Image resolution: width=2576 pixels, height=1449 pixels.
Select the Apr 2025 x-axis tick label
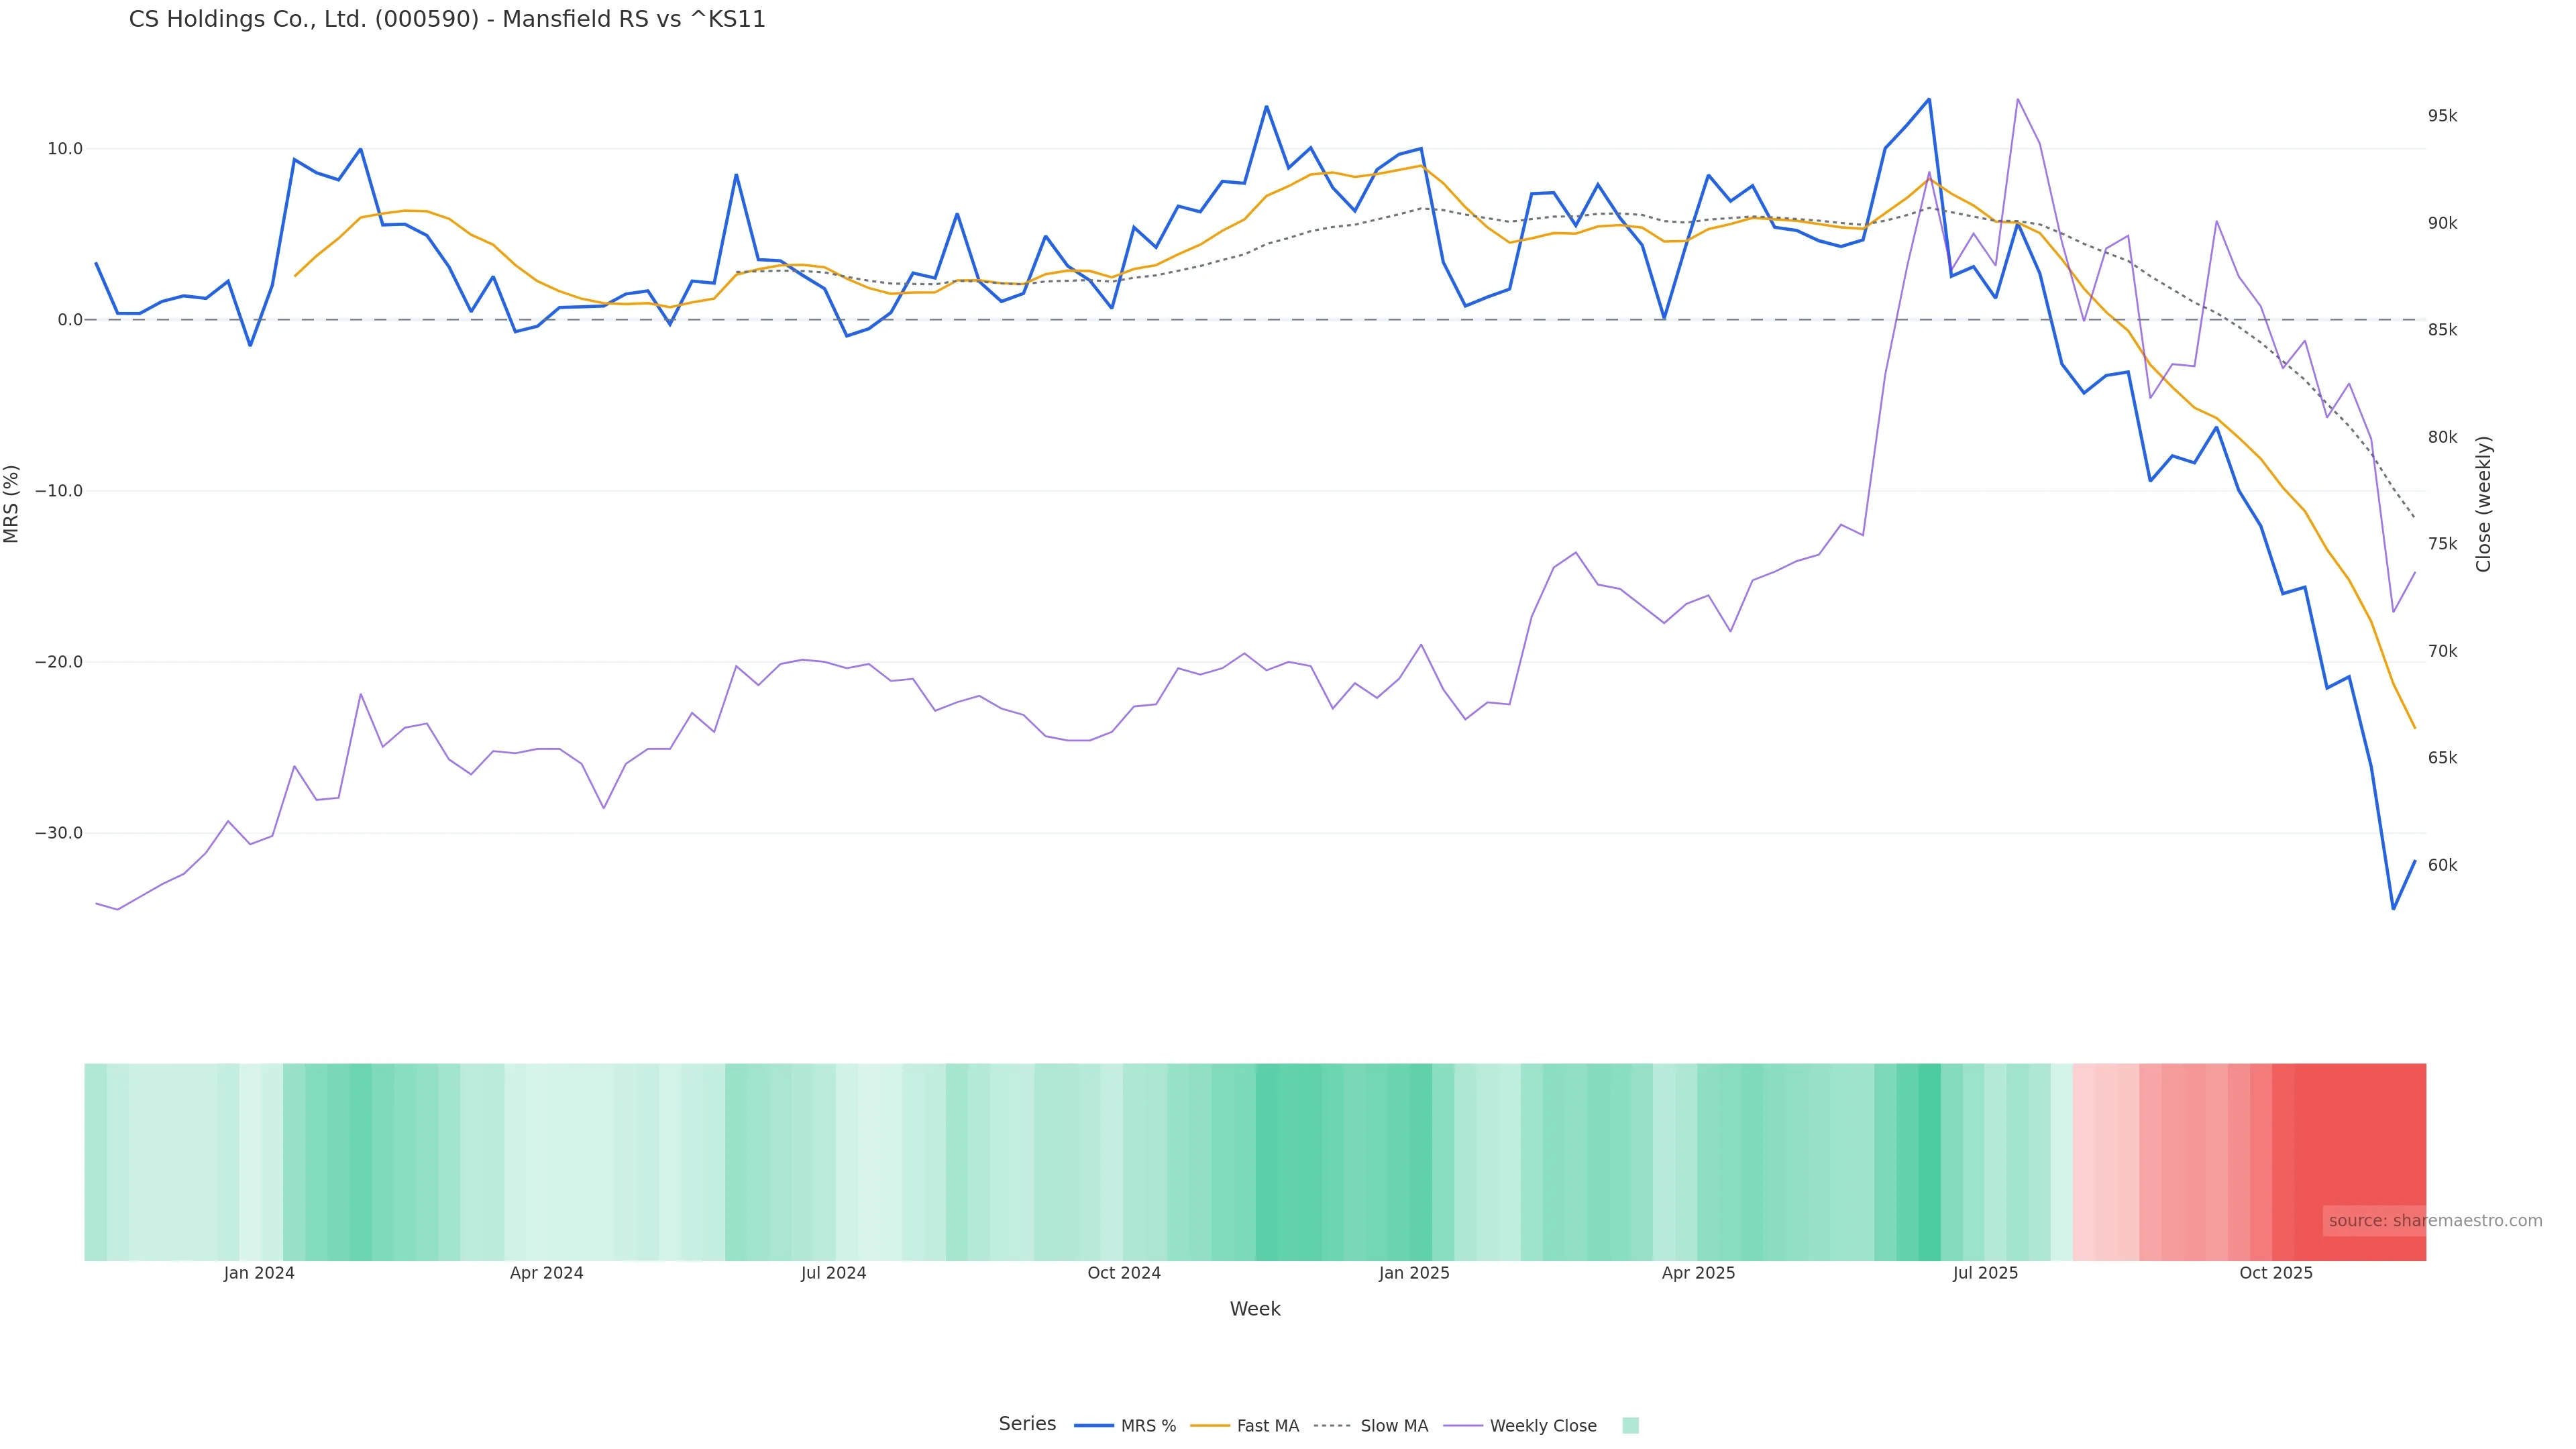tap(1698, 1273)
